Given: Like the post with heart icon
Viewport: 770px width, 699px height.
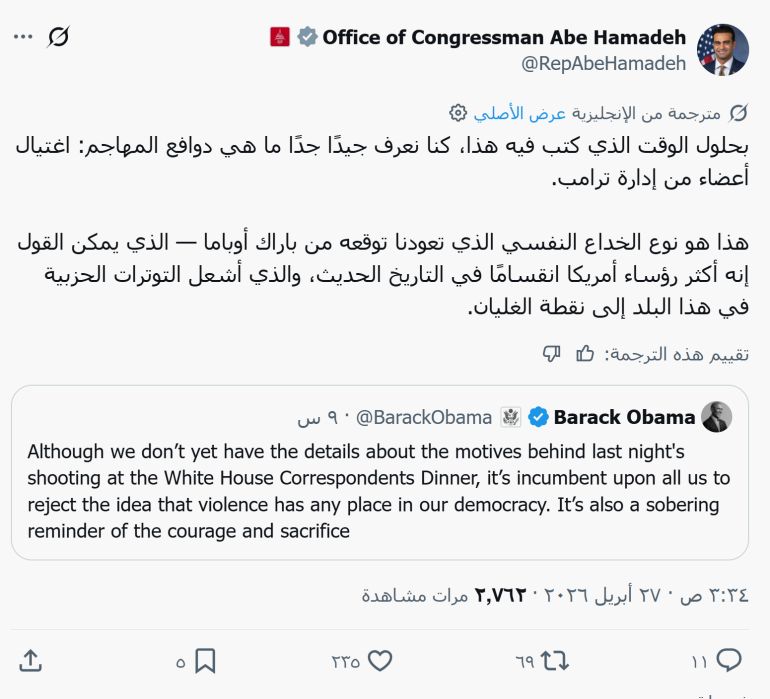Looking at the screenshot, I should pyautogui.click(x=379, y=660).
